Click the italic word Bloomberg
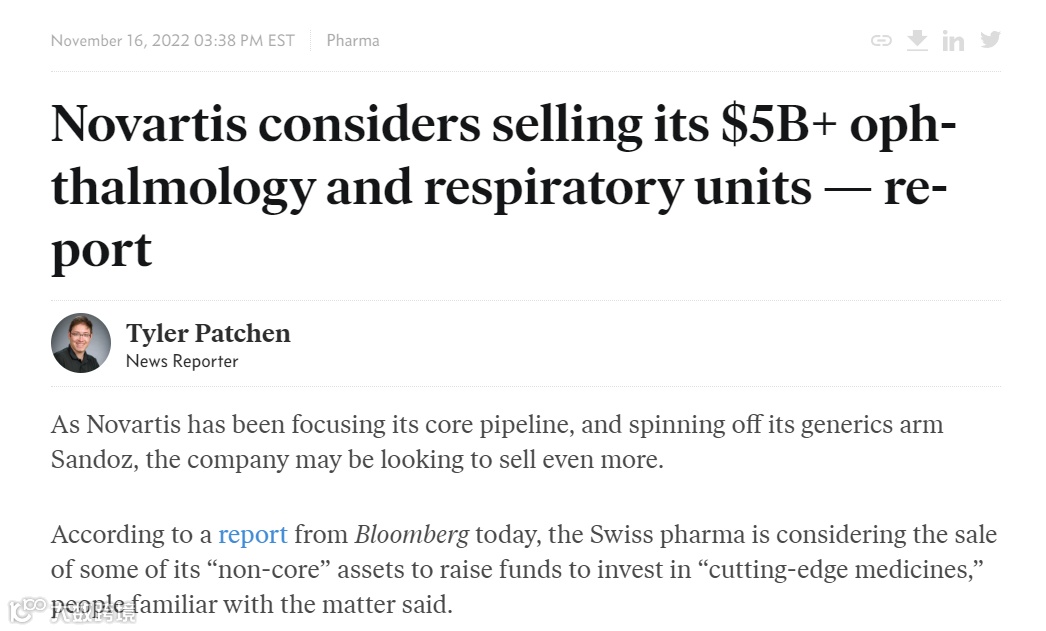Screen dimensions: 1046x631 [x=411, y=534]
